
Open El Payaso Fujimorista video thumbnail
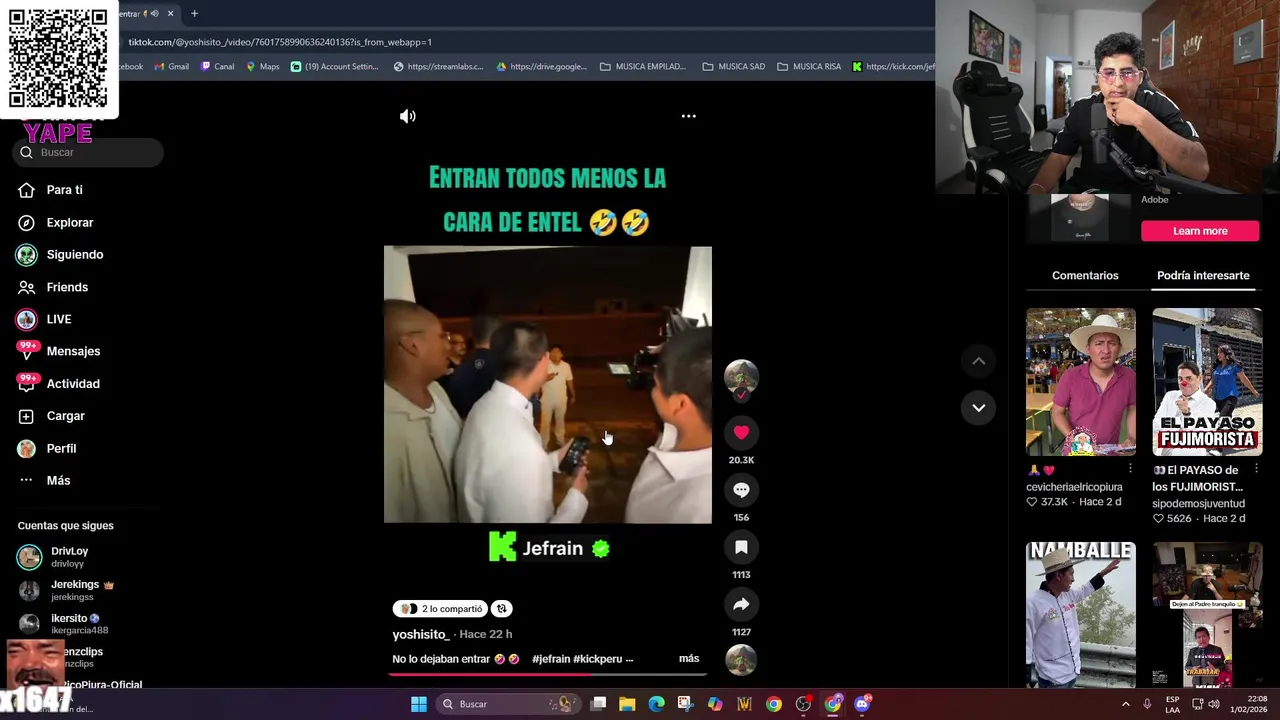pyautogui.click(x=1207, y=382)
